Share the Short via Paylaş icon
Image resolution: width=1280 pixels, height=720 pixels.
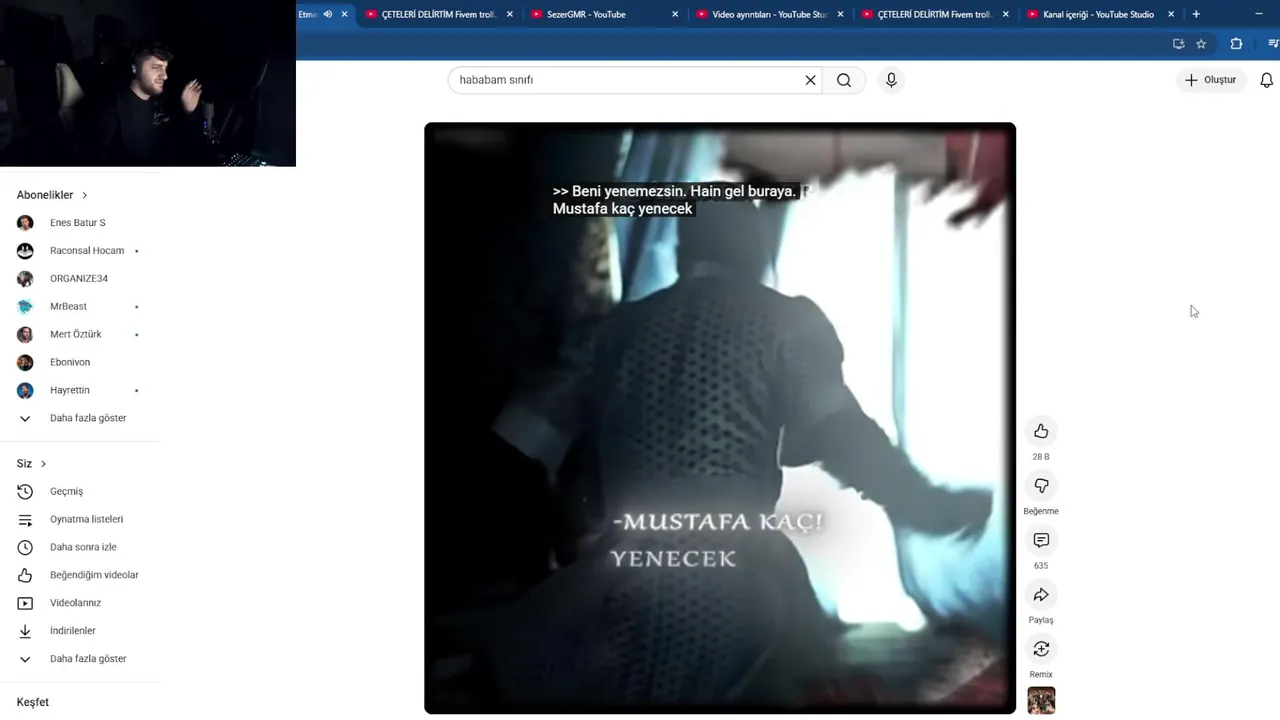(1041, 595)
